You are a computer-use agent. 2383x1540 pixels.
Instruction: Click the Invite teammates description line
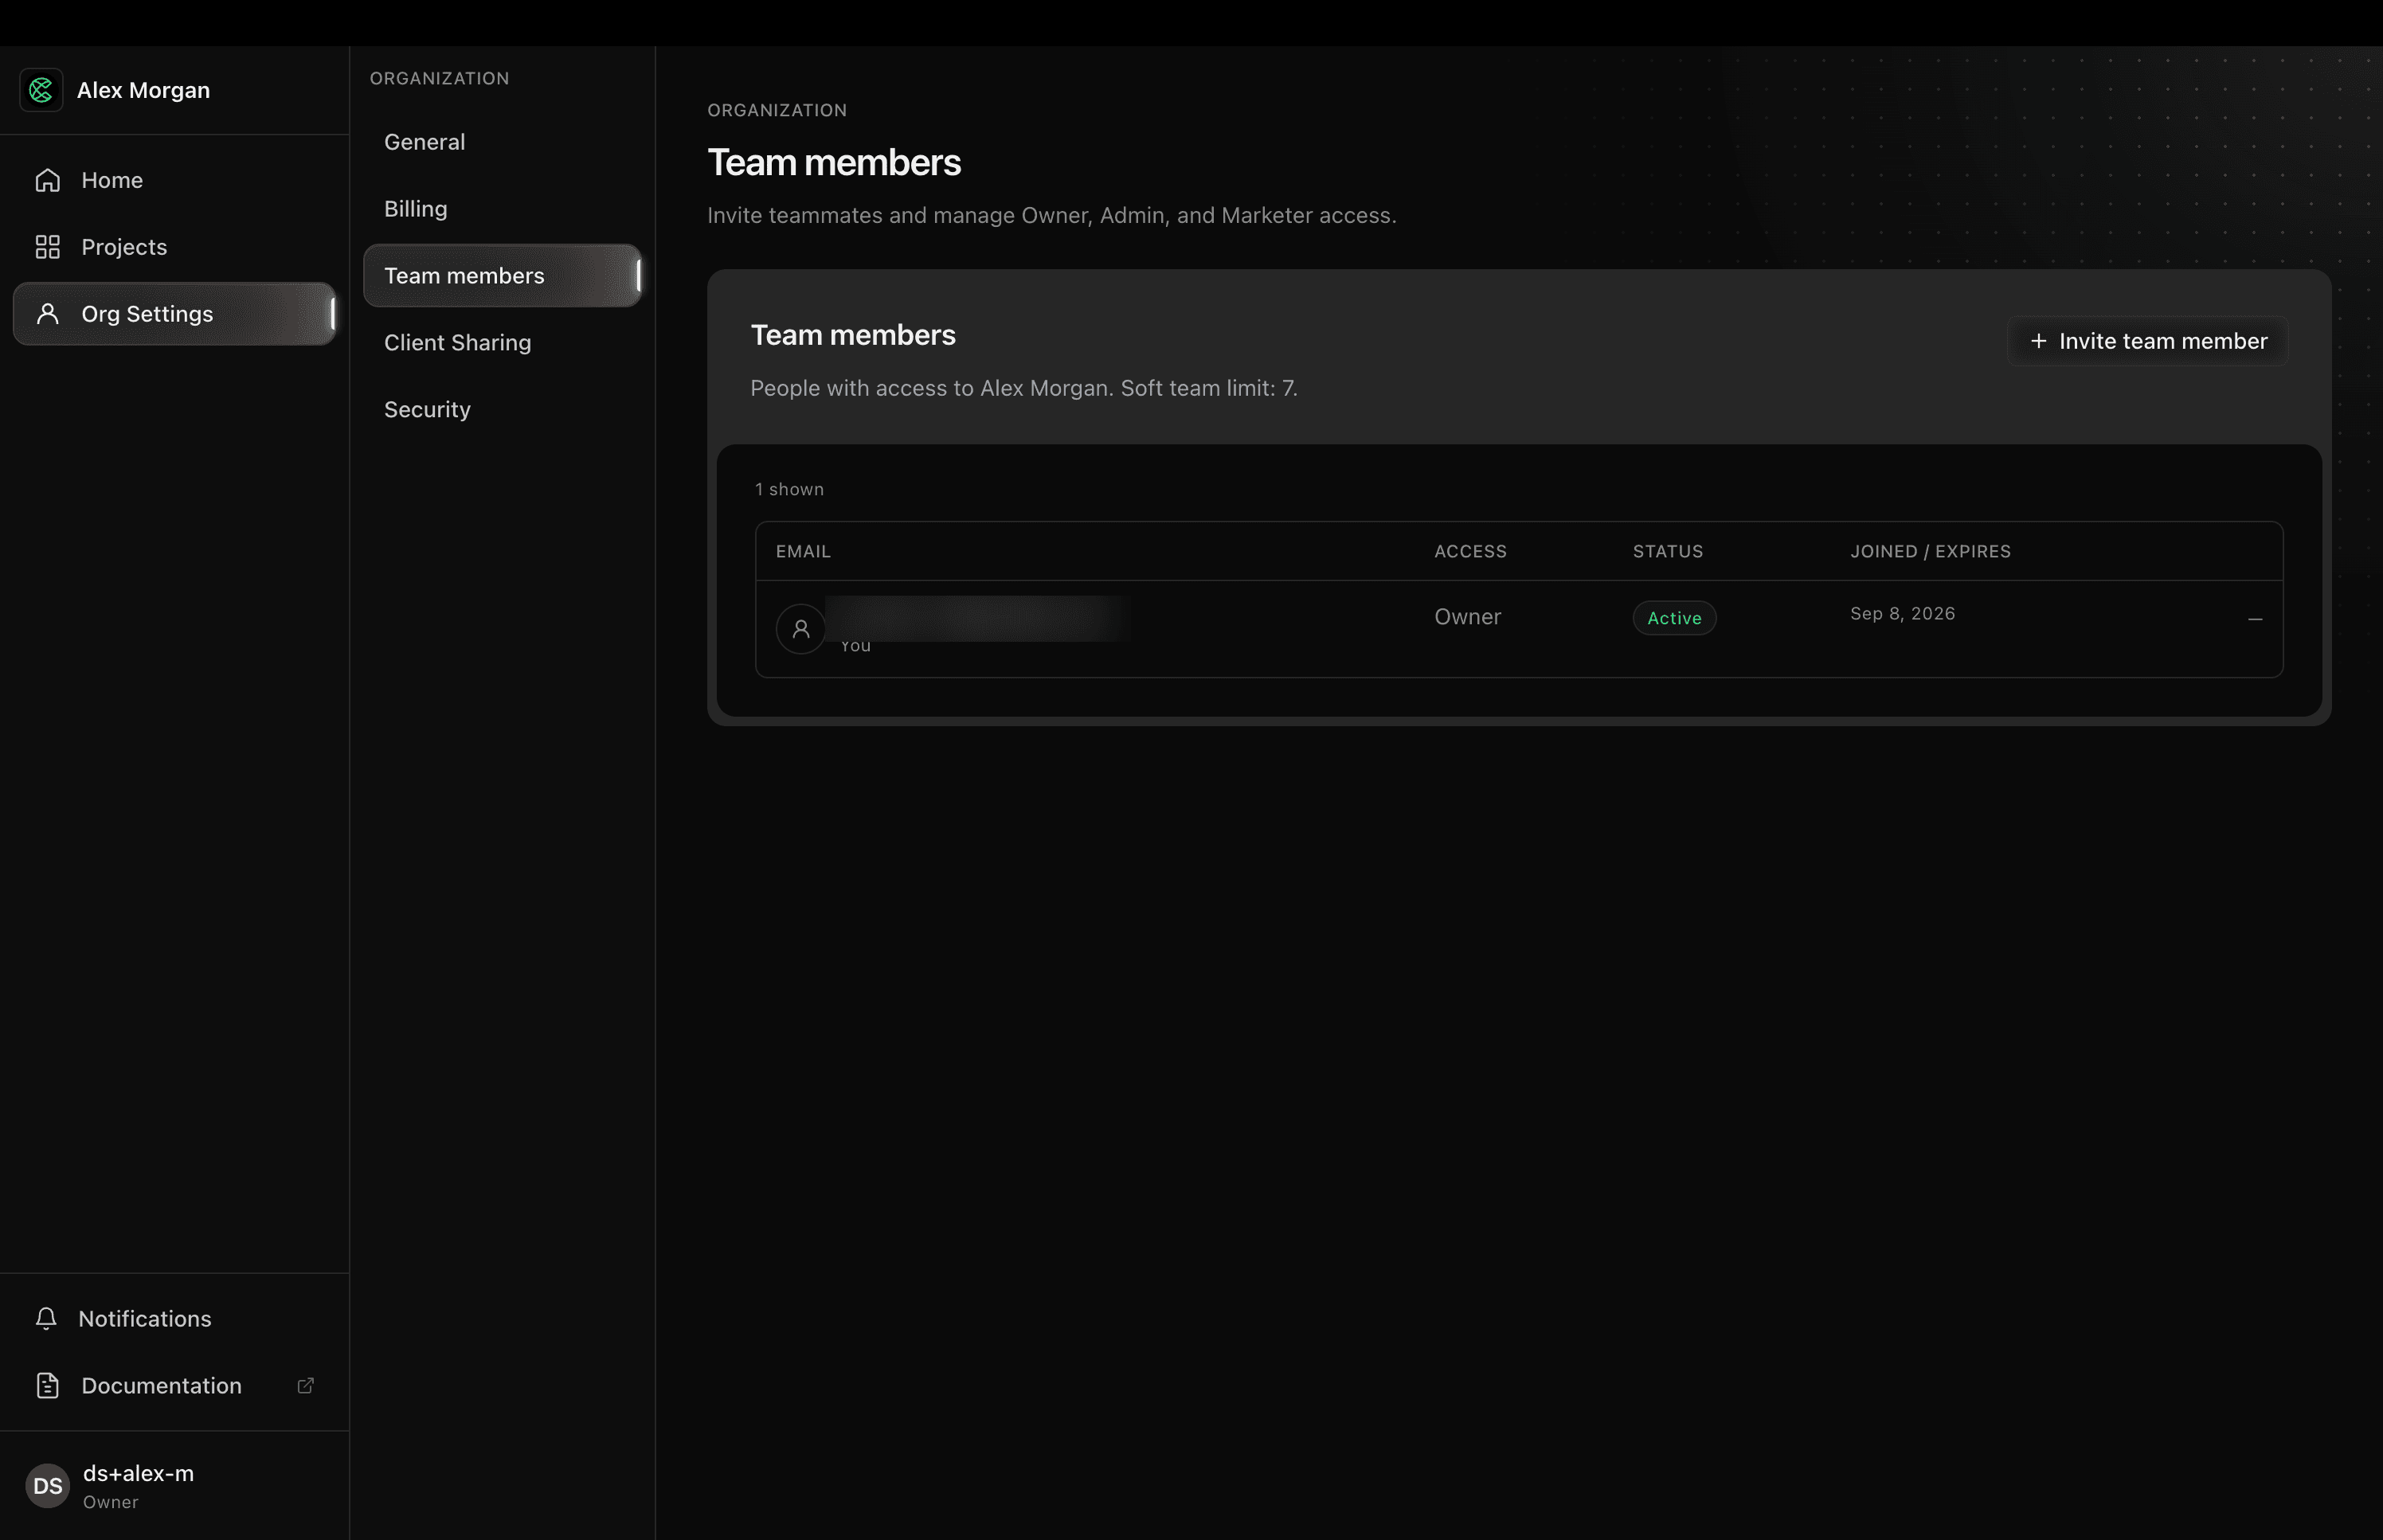(1051, 216)
